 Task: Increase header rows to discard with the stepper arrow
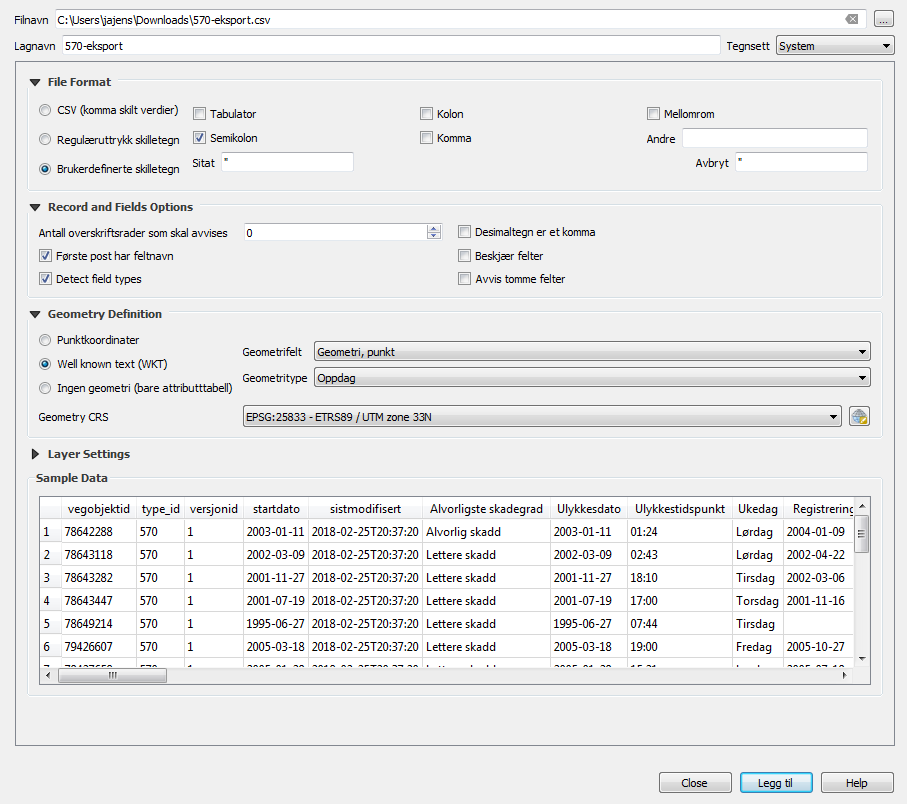point(433,228)
